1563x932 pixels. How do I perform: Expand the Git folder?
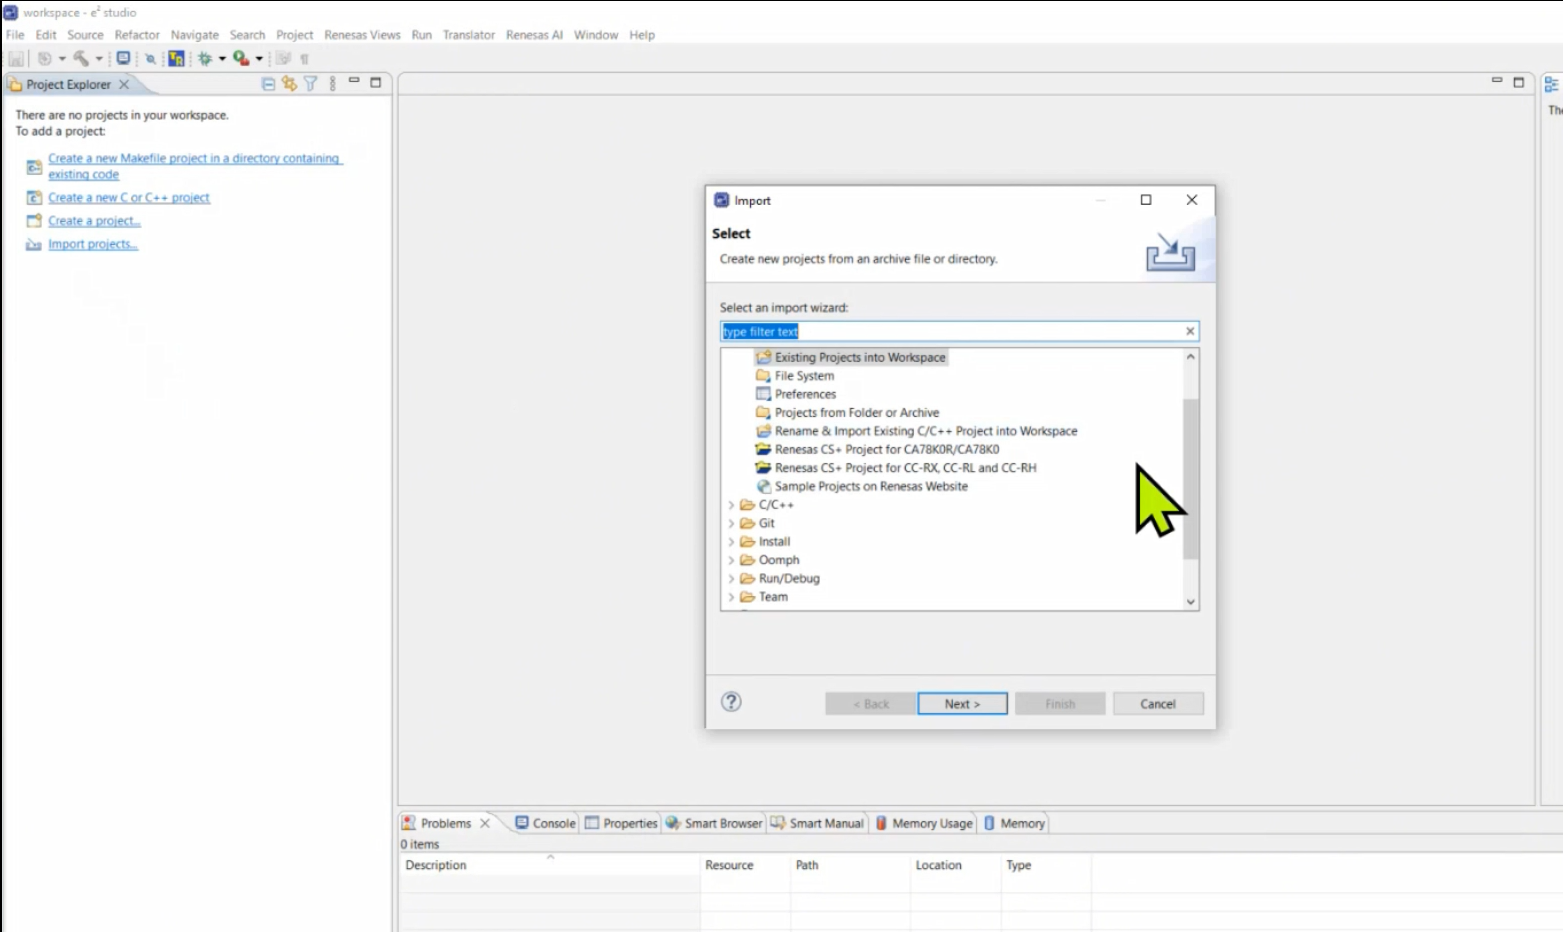pyautogui.click(x=731, y=524)
